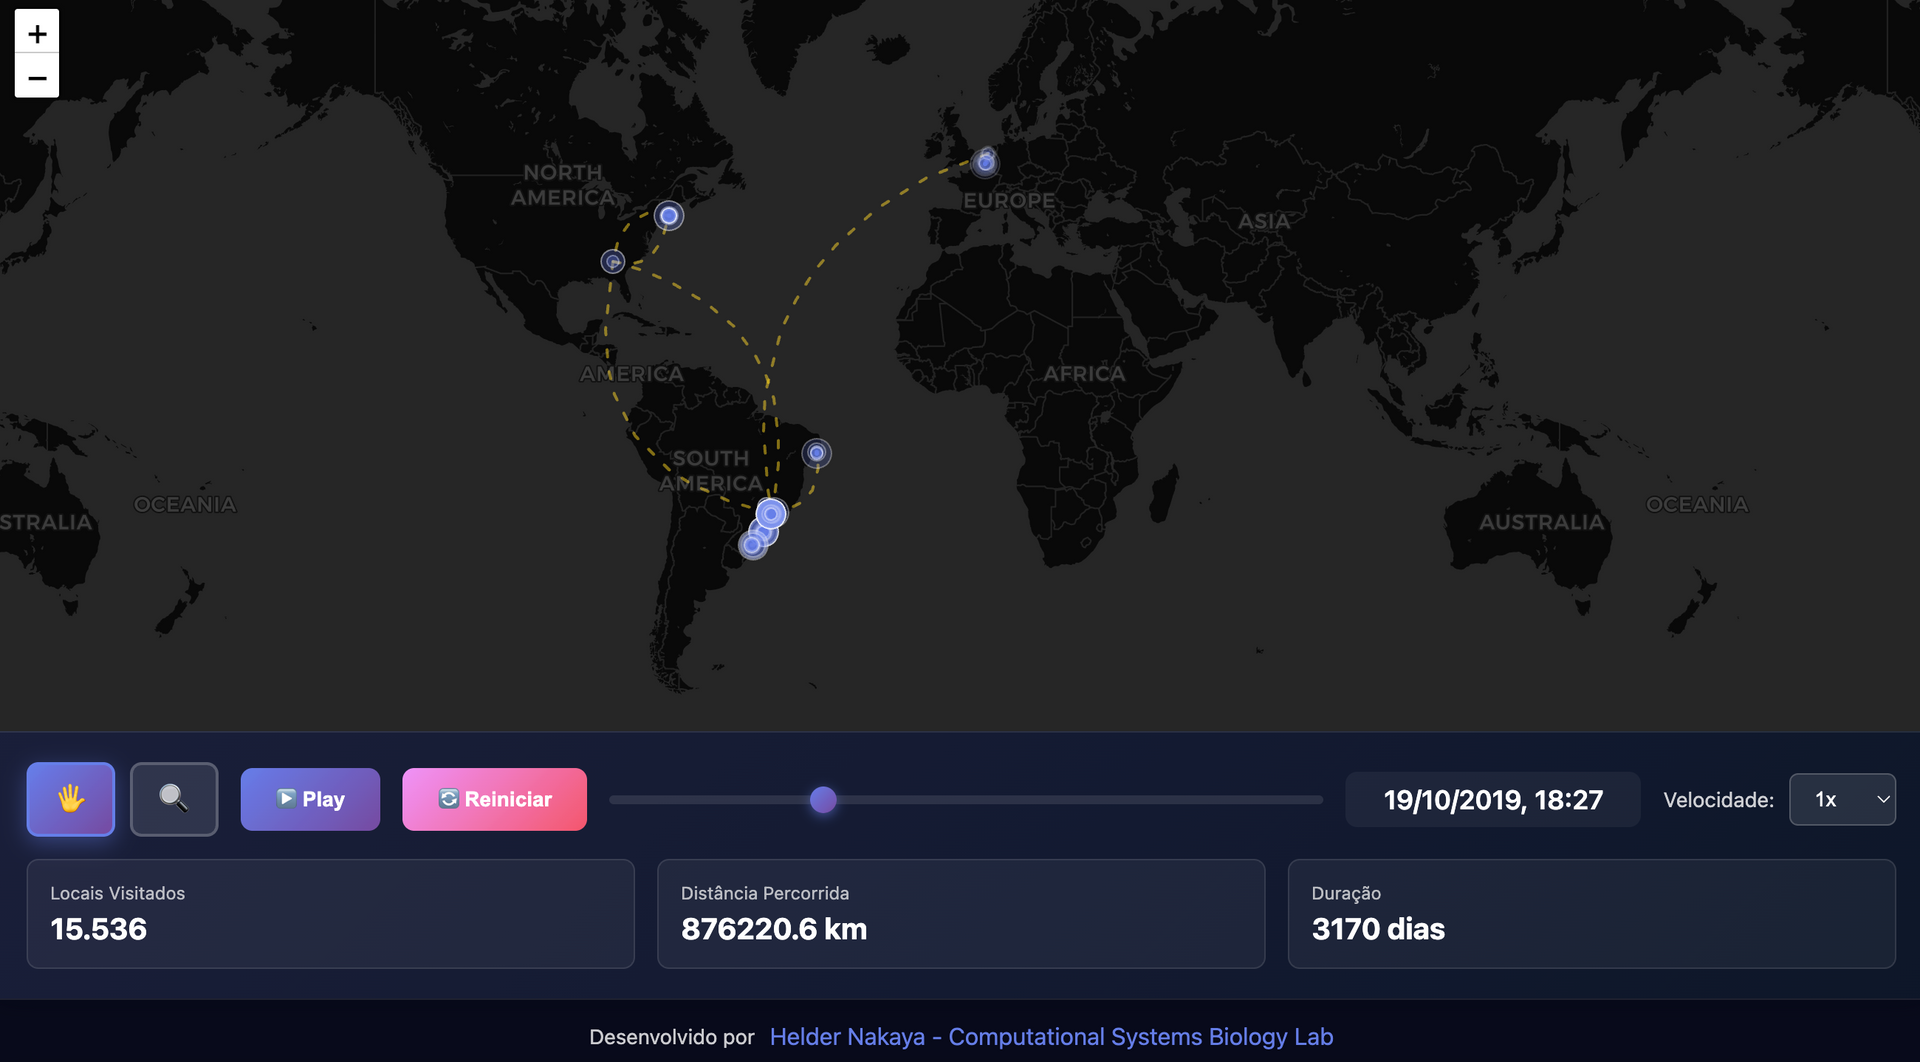The height and width of the screenshot is (1062, 1920).
Task: Click the southeastern United States location marker
Action: click(x=613, y=261)
